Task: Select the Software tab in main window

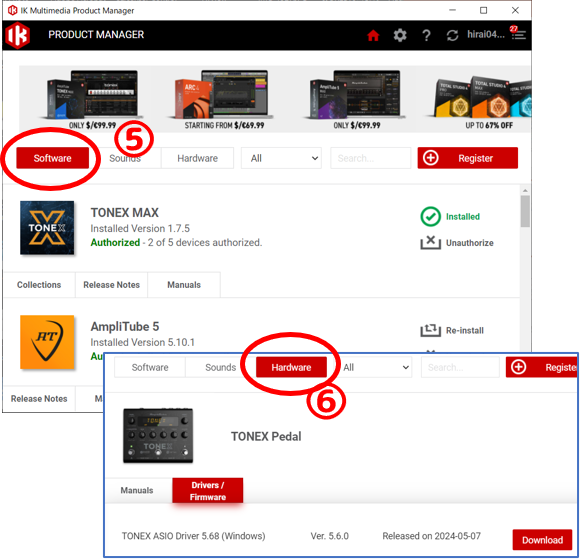Action: point(53,158)
